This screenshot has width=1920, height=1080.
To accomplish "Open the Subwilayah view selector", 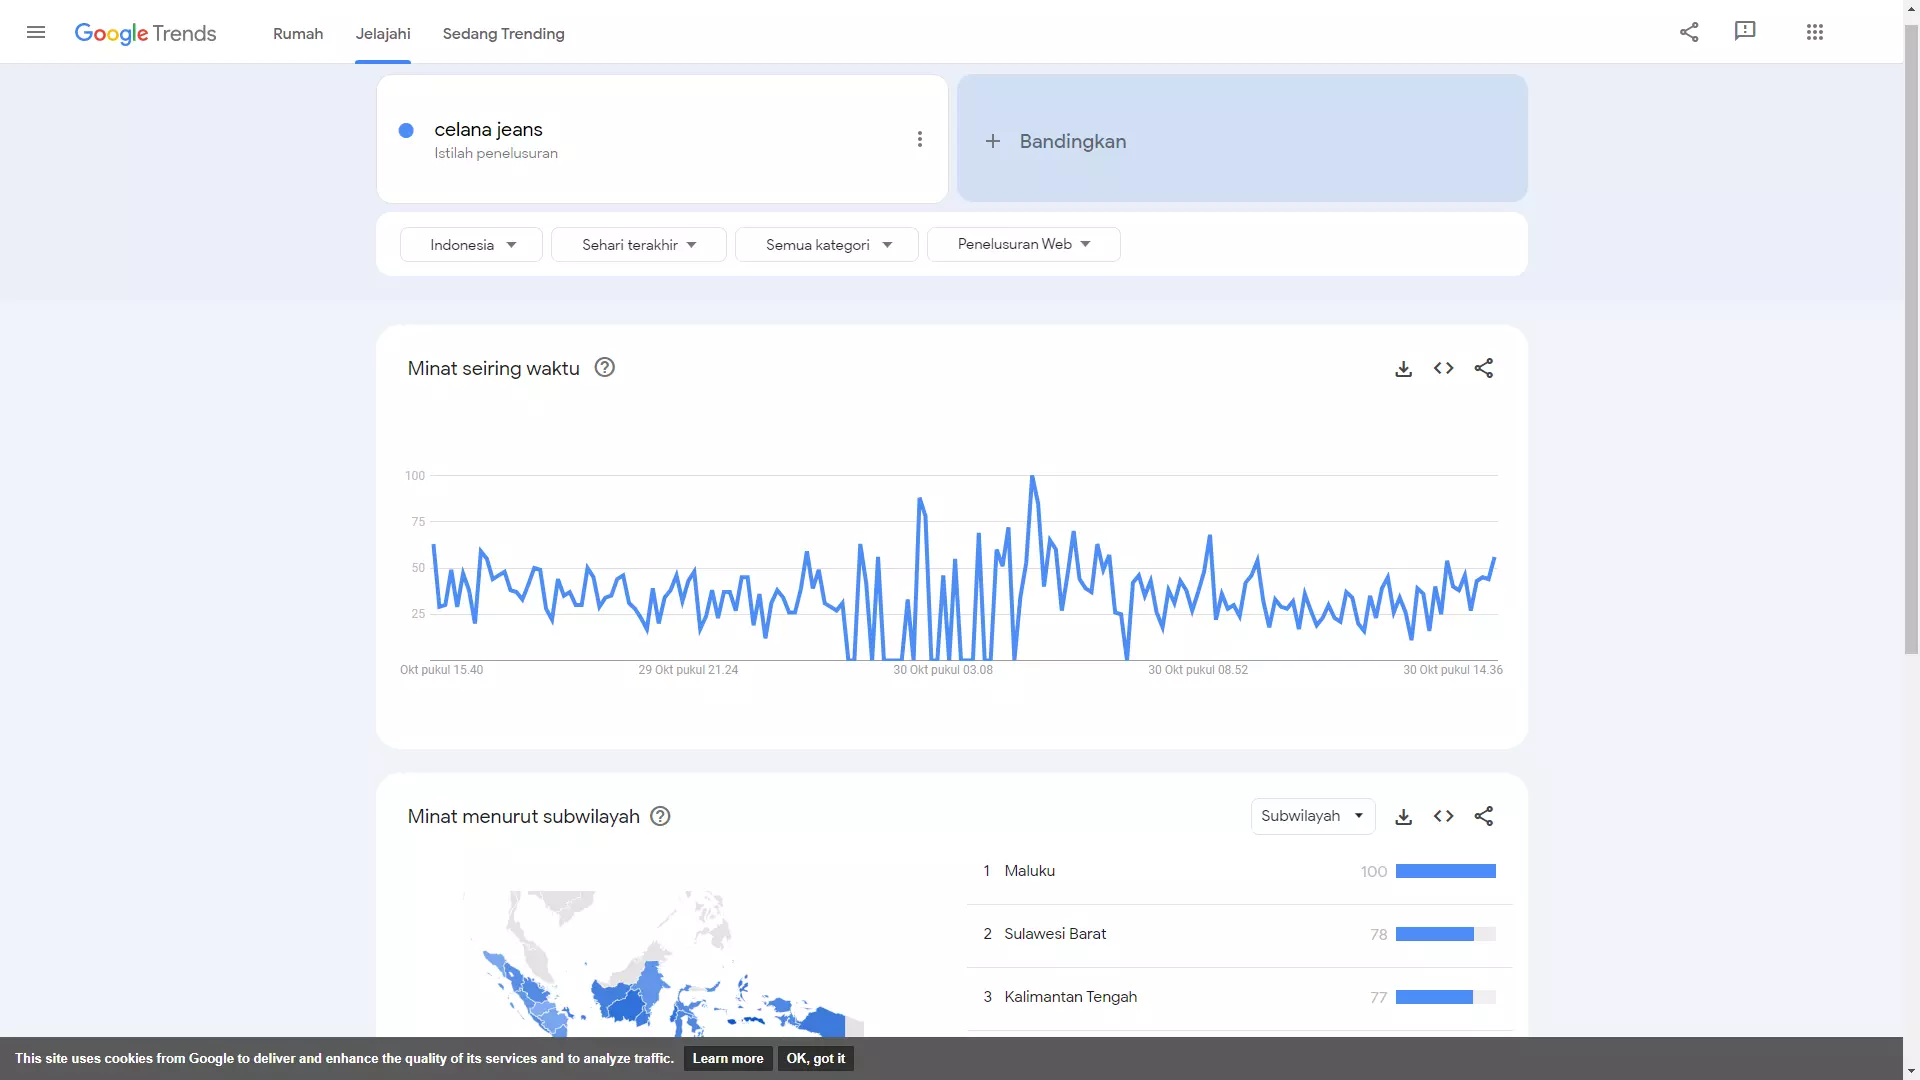I will pyautogui.click(x=1312, y=816).
